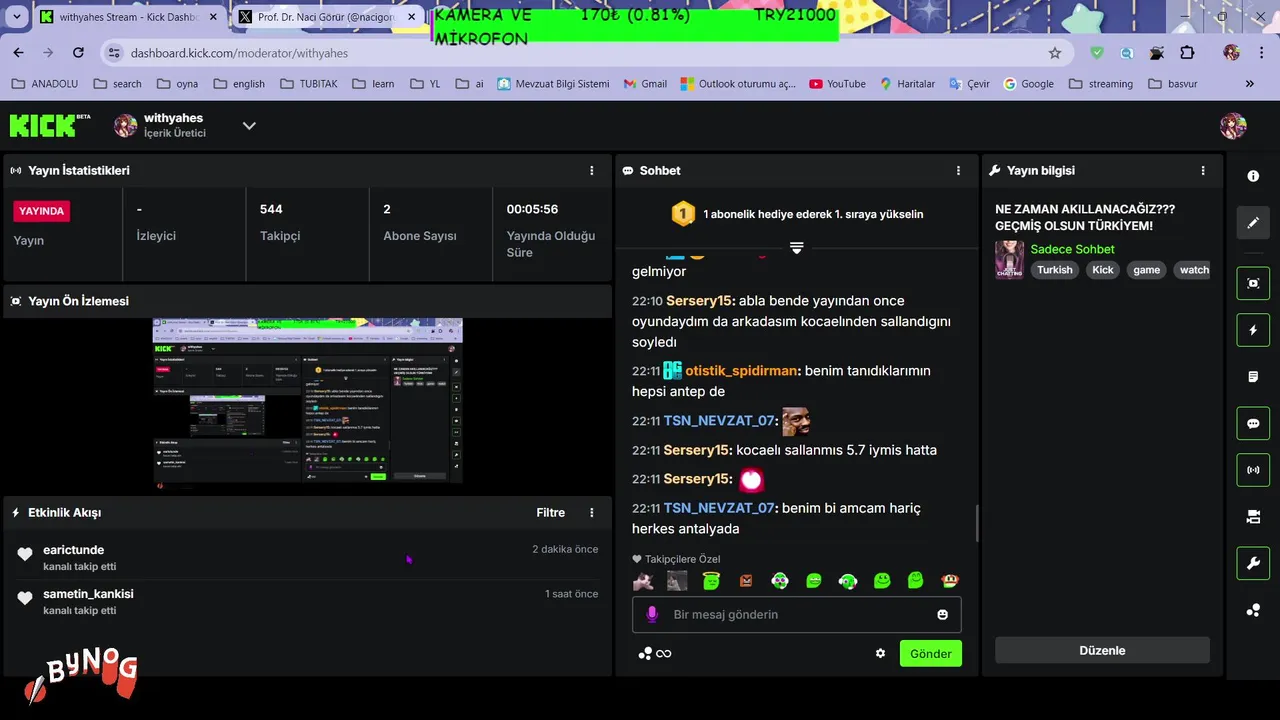The width and height of the screenshot is (1280, 720).
Task: Open Yayın İstatistikleri panel options menu
Action: point(591,171)
